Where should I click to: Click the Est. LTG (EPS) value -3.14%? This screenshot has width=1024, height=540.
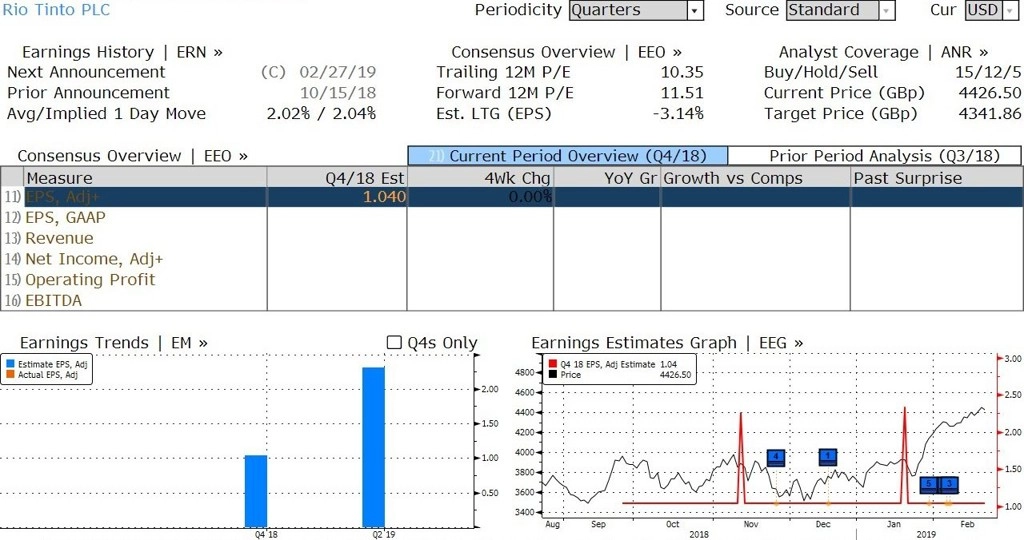pyautogui.click(x=678, y=114)
